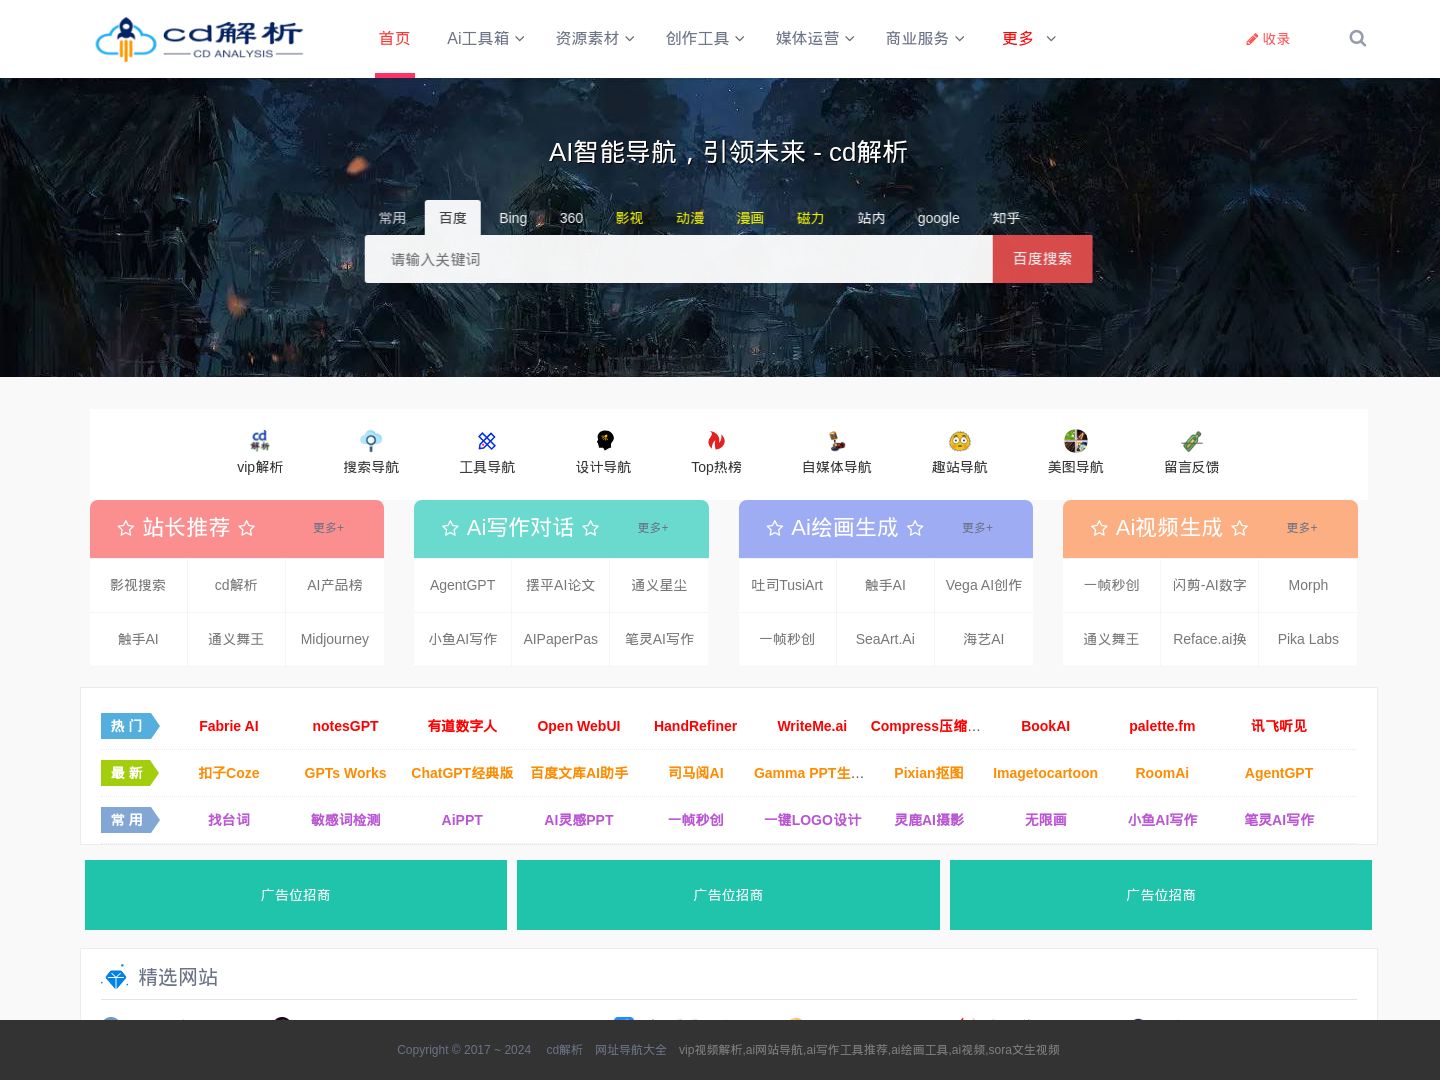Select the 站内 search tab
Image resolution: width=1440 pixels, height=1080 pixels.
871,218
